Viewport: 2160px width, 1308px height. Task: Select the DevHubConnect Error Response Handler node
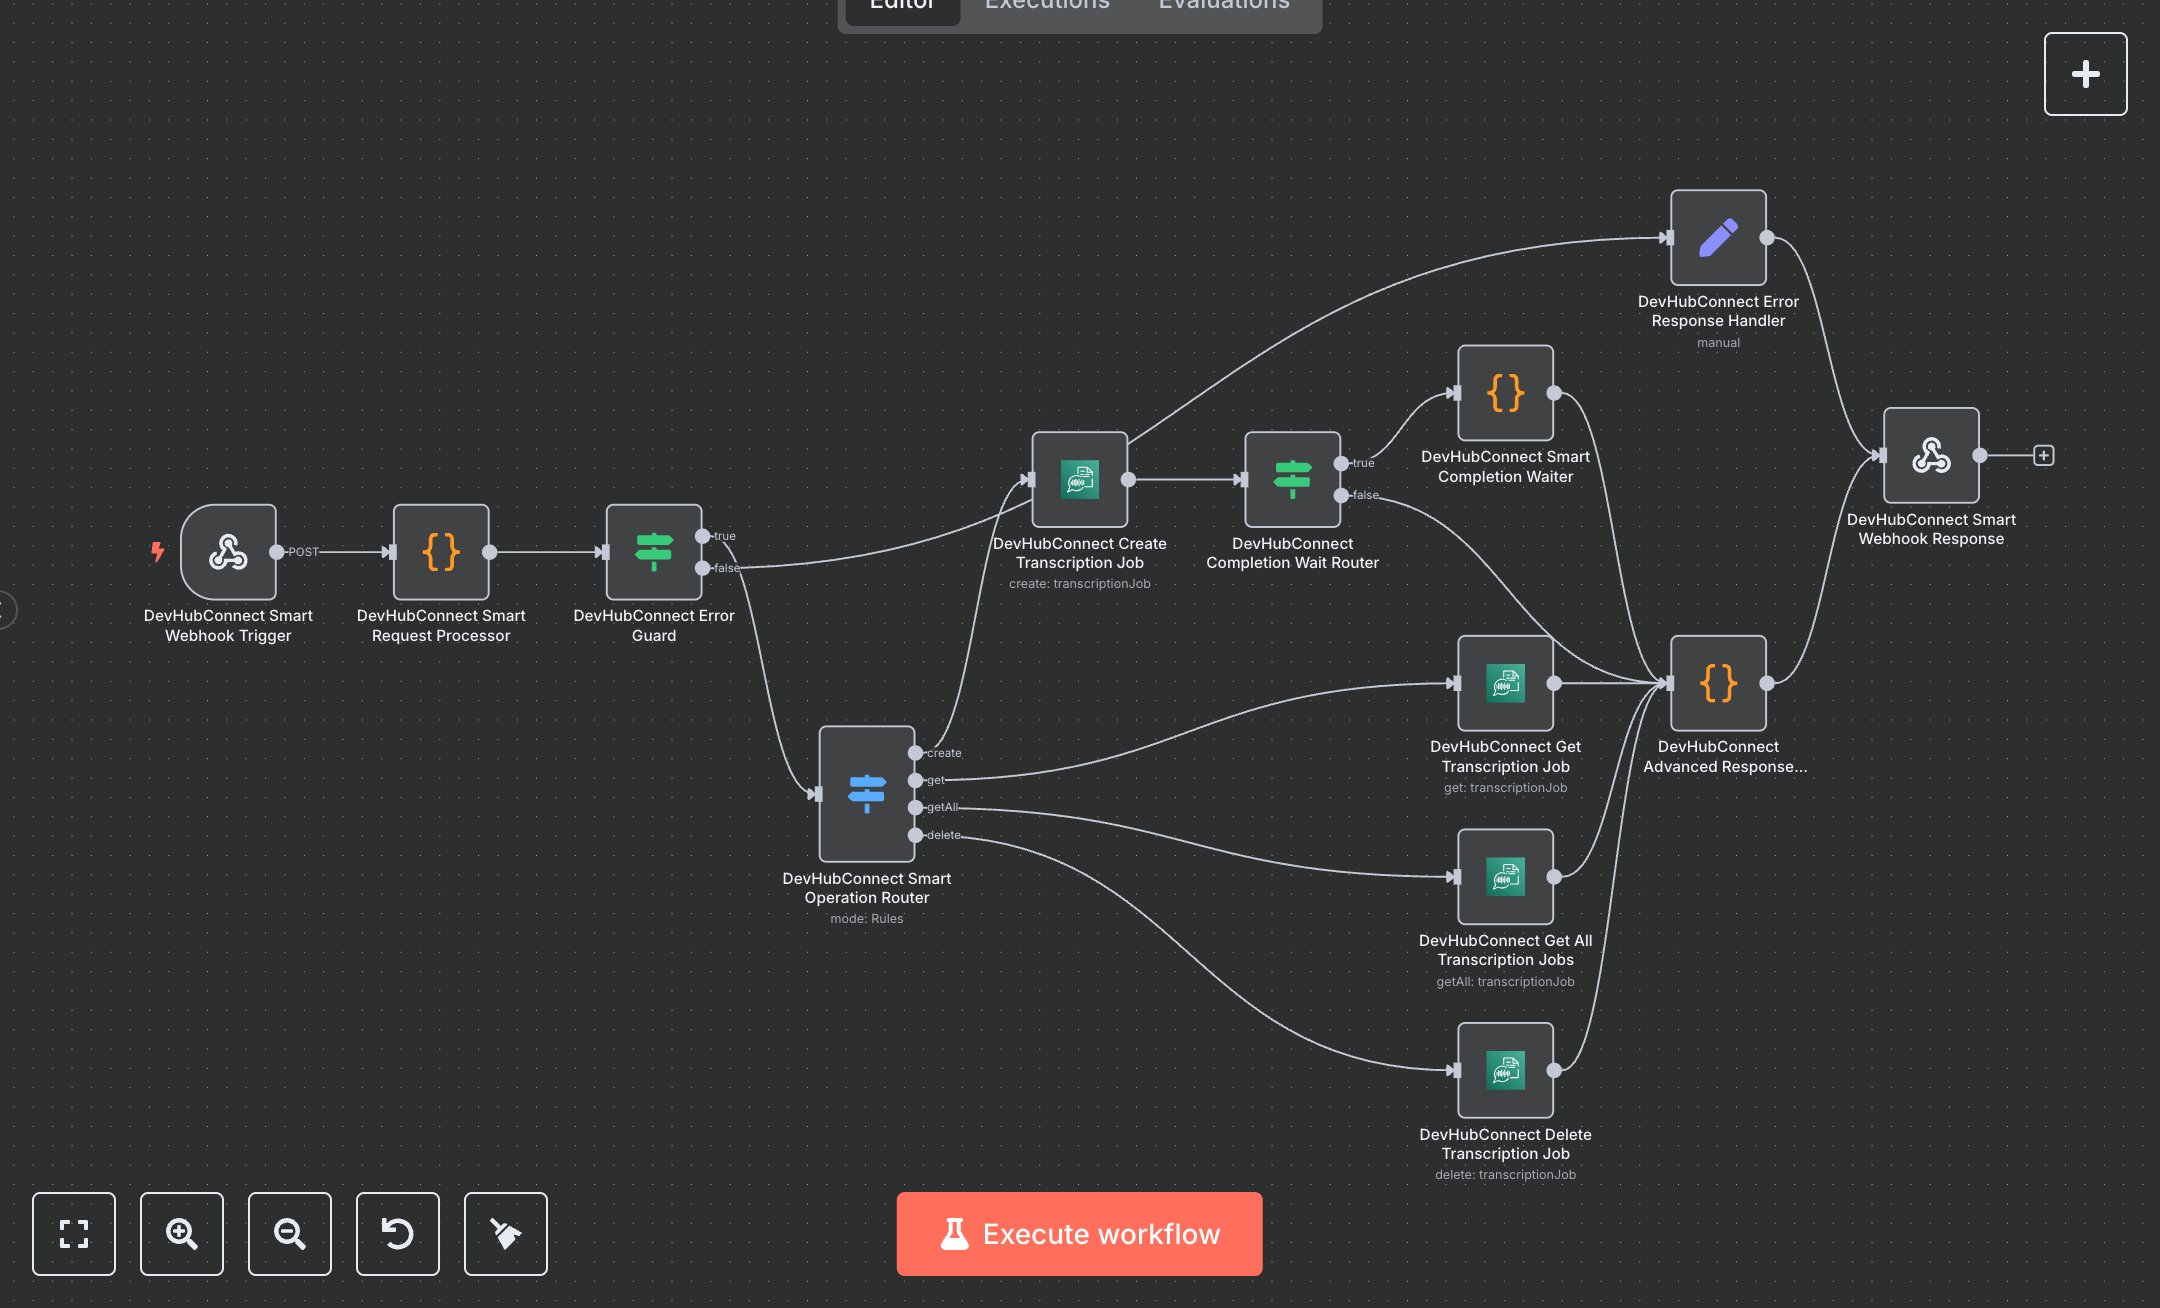click(1718, 238)
